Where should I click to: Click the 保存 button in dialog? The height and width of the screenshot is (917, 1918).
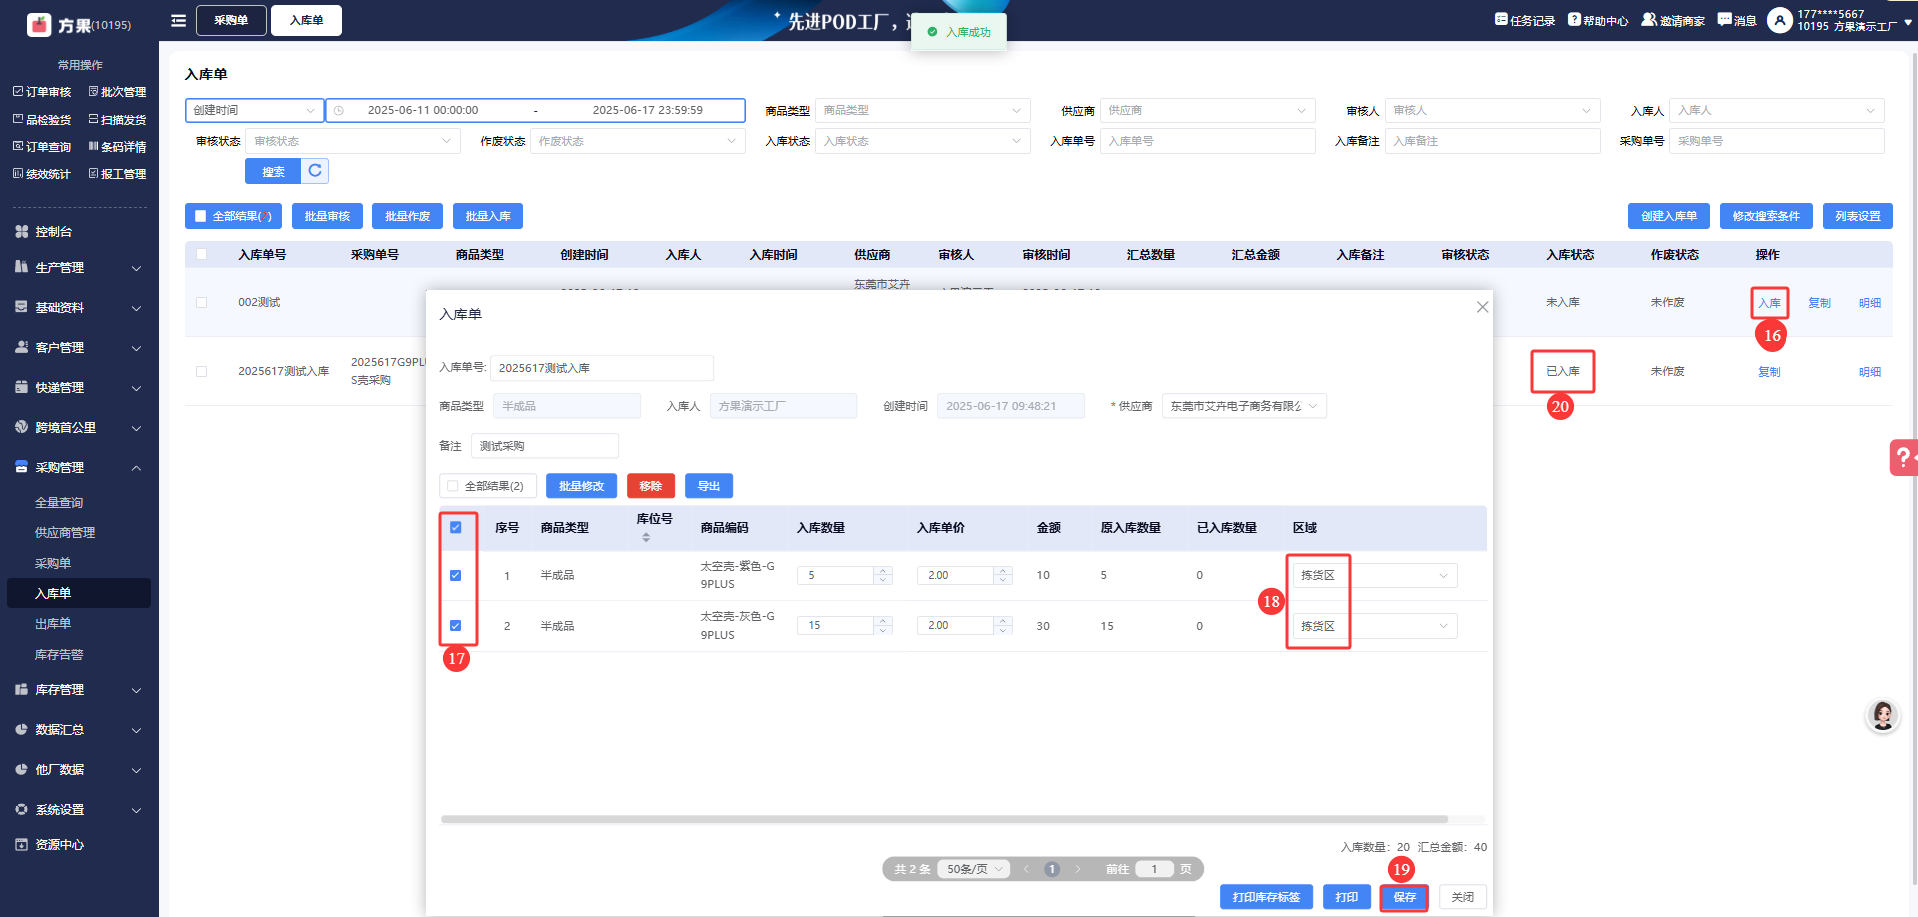[x=1404, y=897]
